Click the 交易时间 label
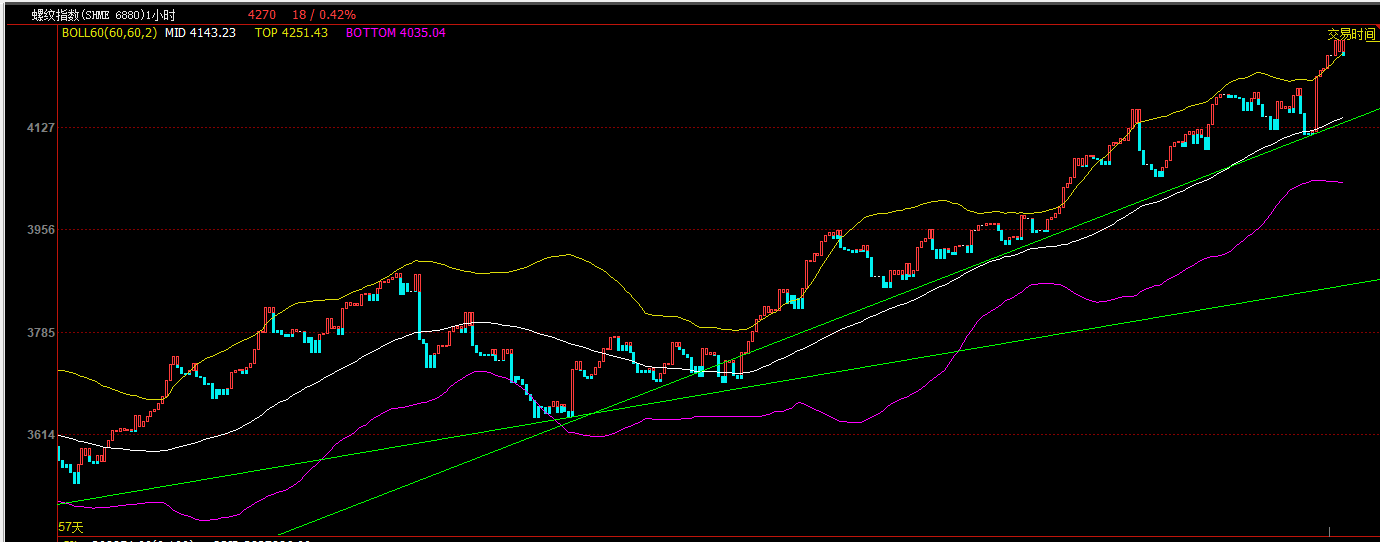Viewport: 1380px width, 542px height. [1351, 34]
